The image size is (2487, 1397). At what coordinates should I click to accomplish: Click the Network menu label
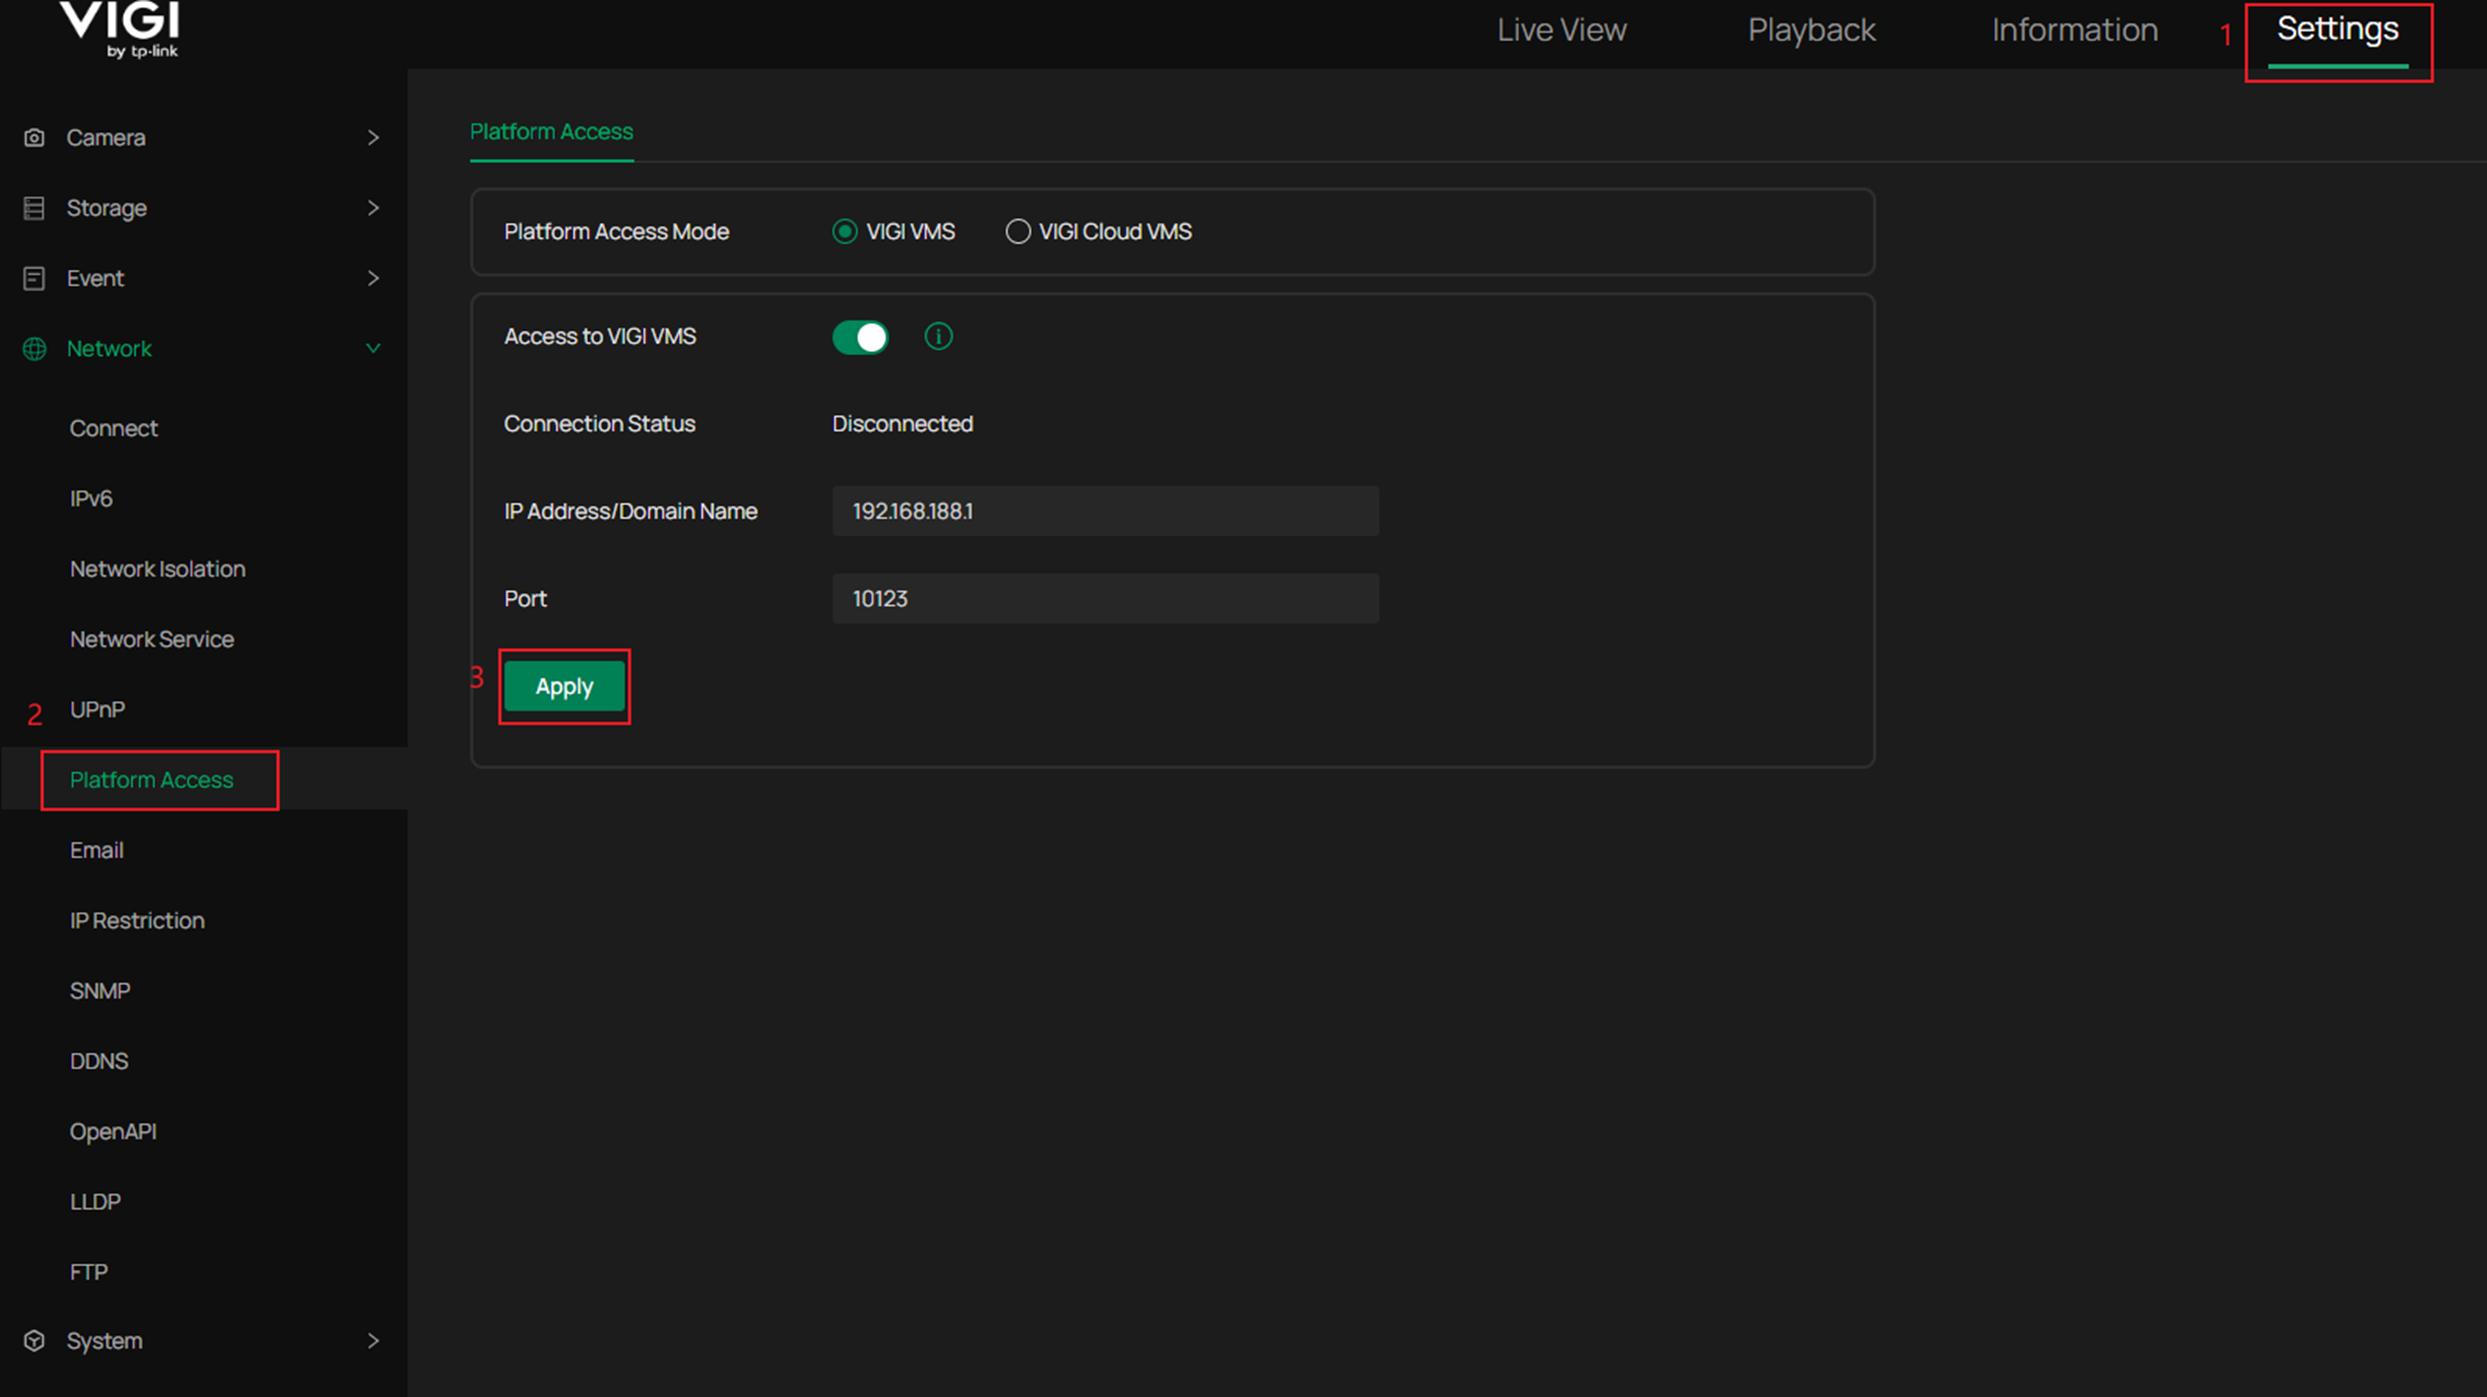click(x=109, y=349)
